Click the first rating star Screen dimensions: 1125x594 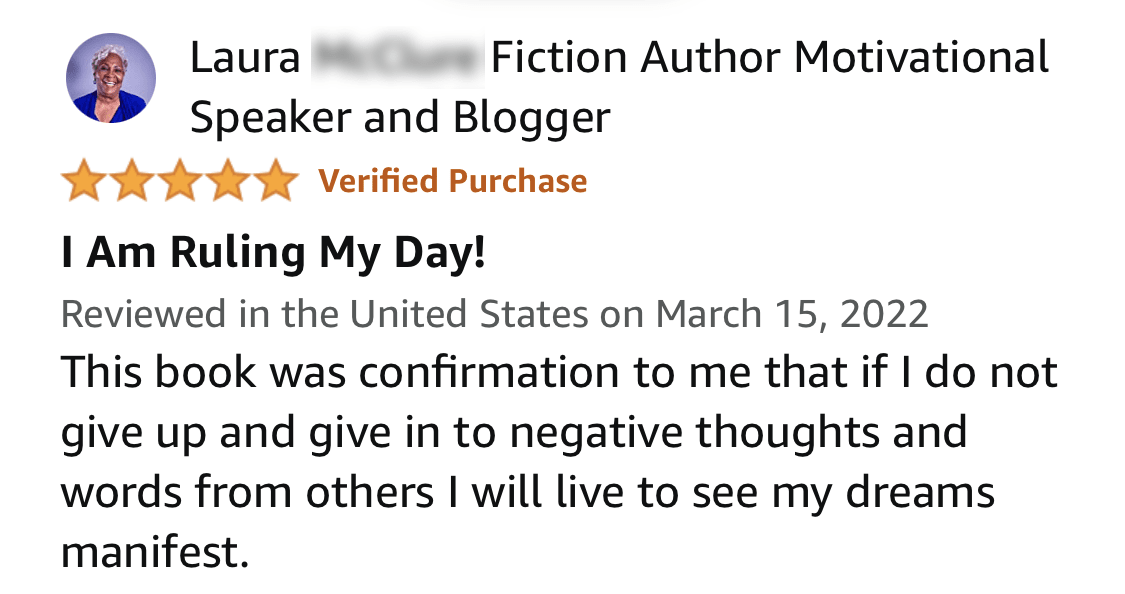(84, 182)
